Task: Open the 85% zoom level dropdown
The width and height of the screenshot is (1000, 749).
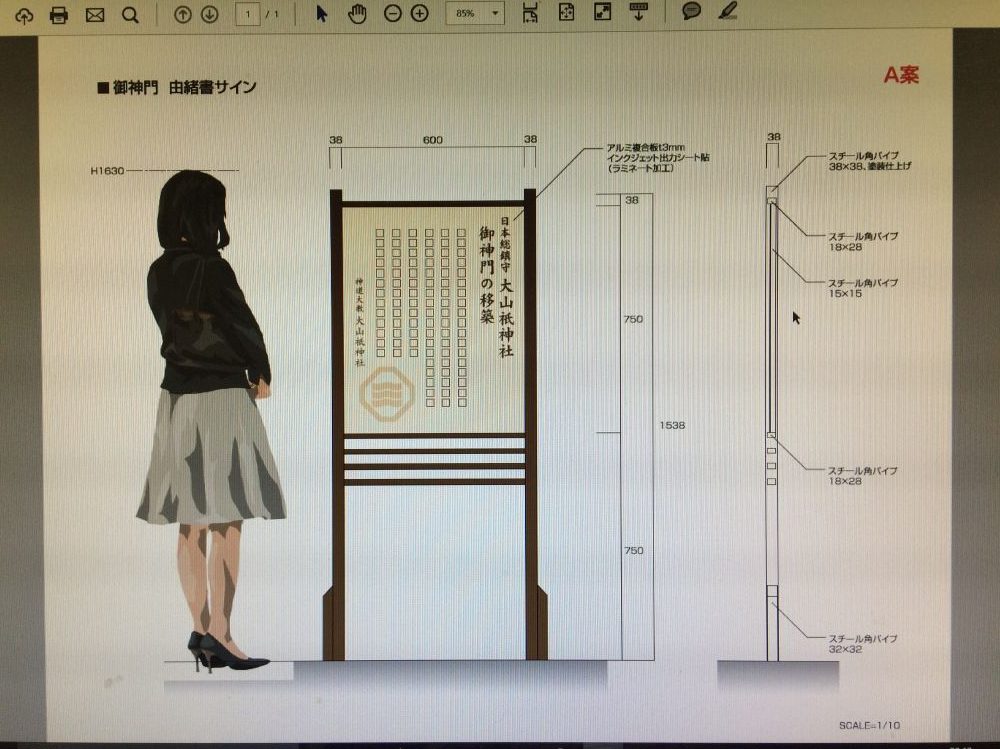Action: click(x=476, y=13)
